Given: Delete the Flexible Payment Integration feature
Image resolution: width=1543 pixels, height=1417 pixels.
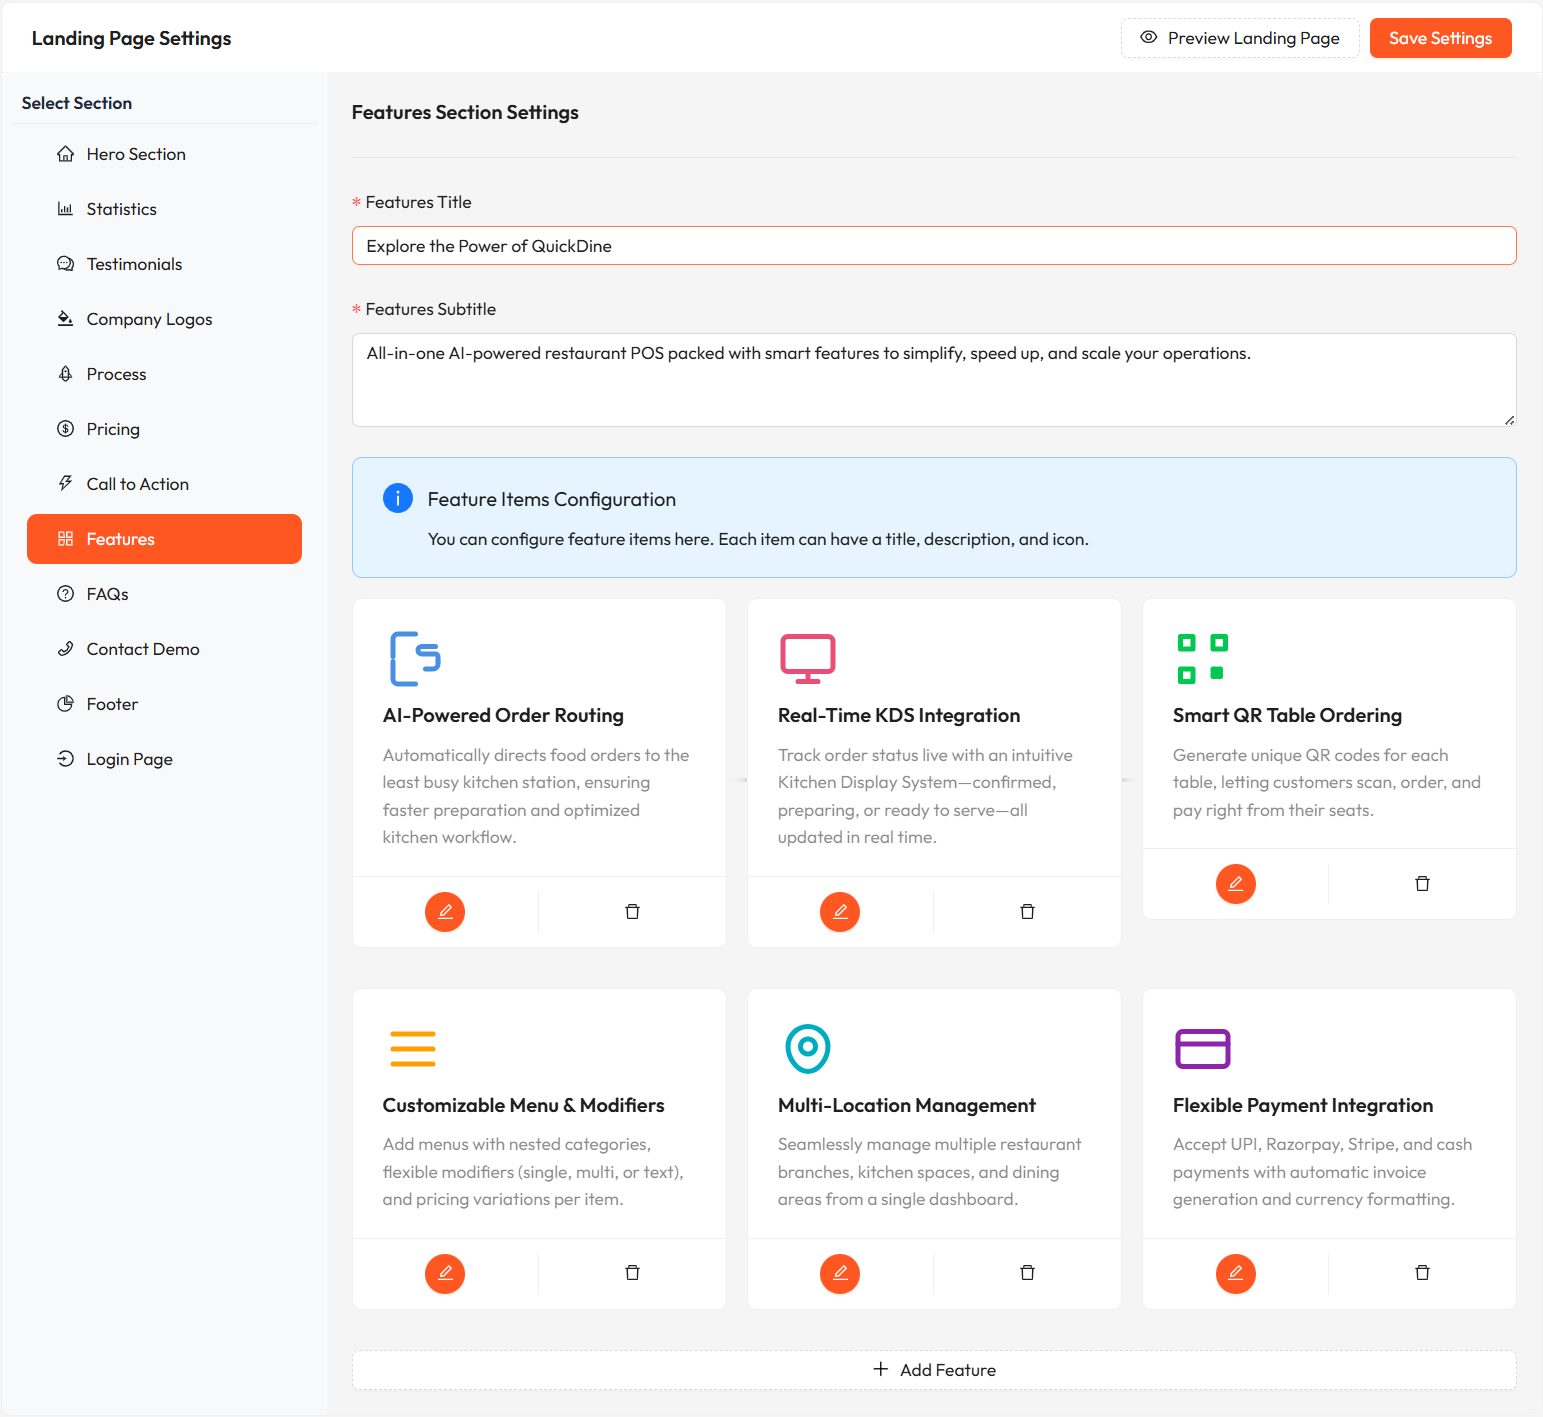Looking at the screenshot, I should pyautogui.click(x=1422, y=1273).
